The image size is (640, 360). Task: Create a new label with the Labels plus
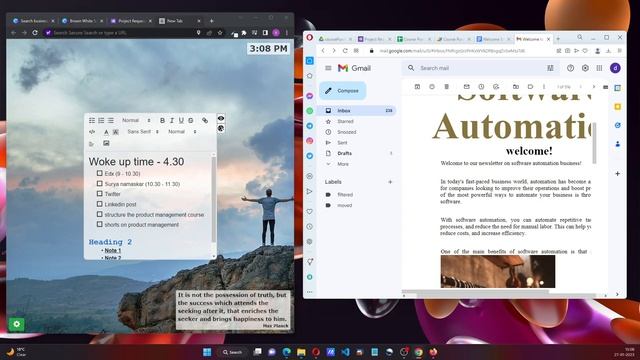pyautogui.click(x=390, y=182)
